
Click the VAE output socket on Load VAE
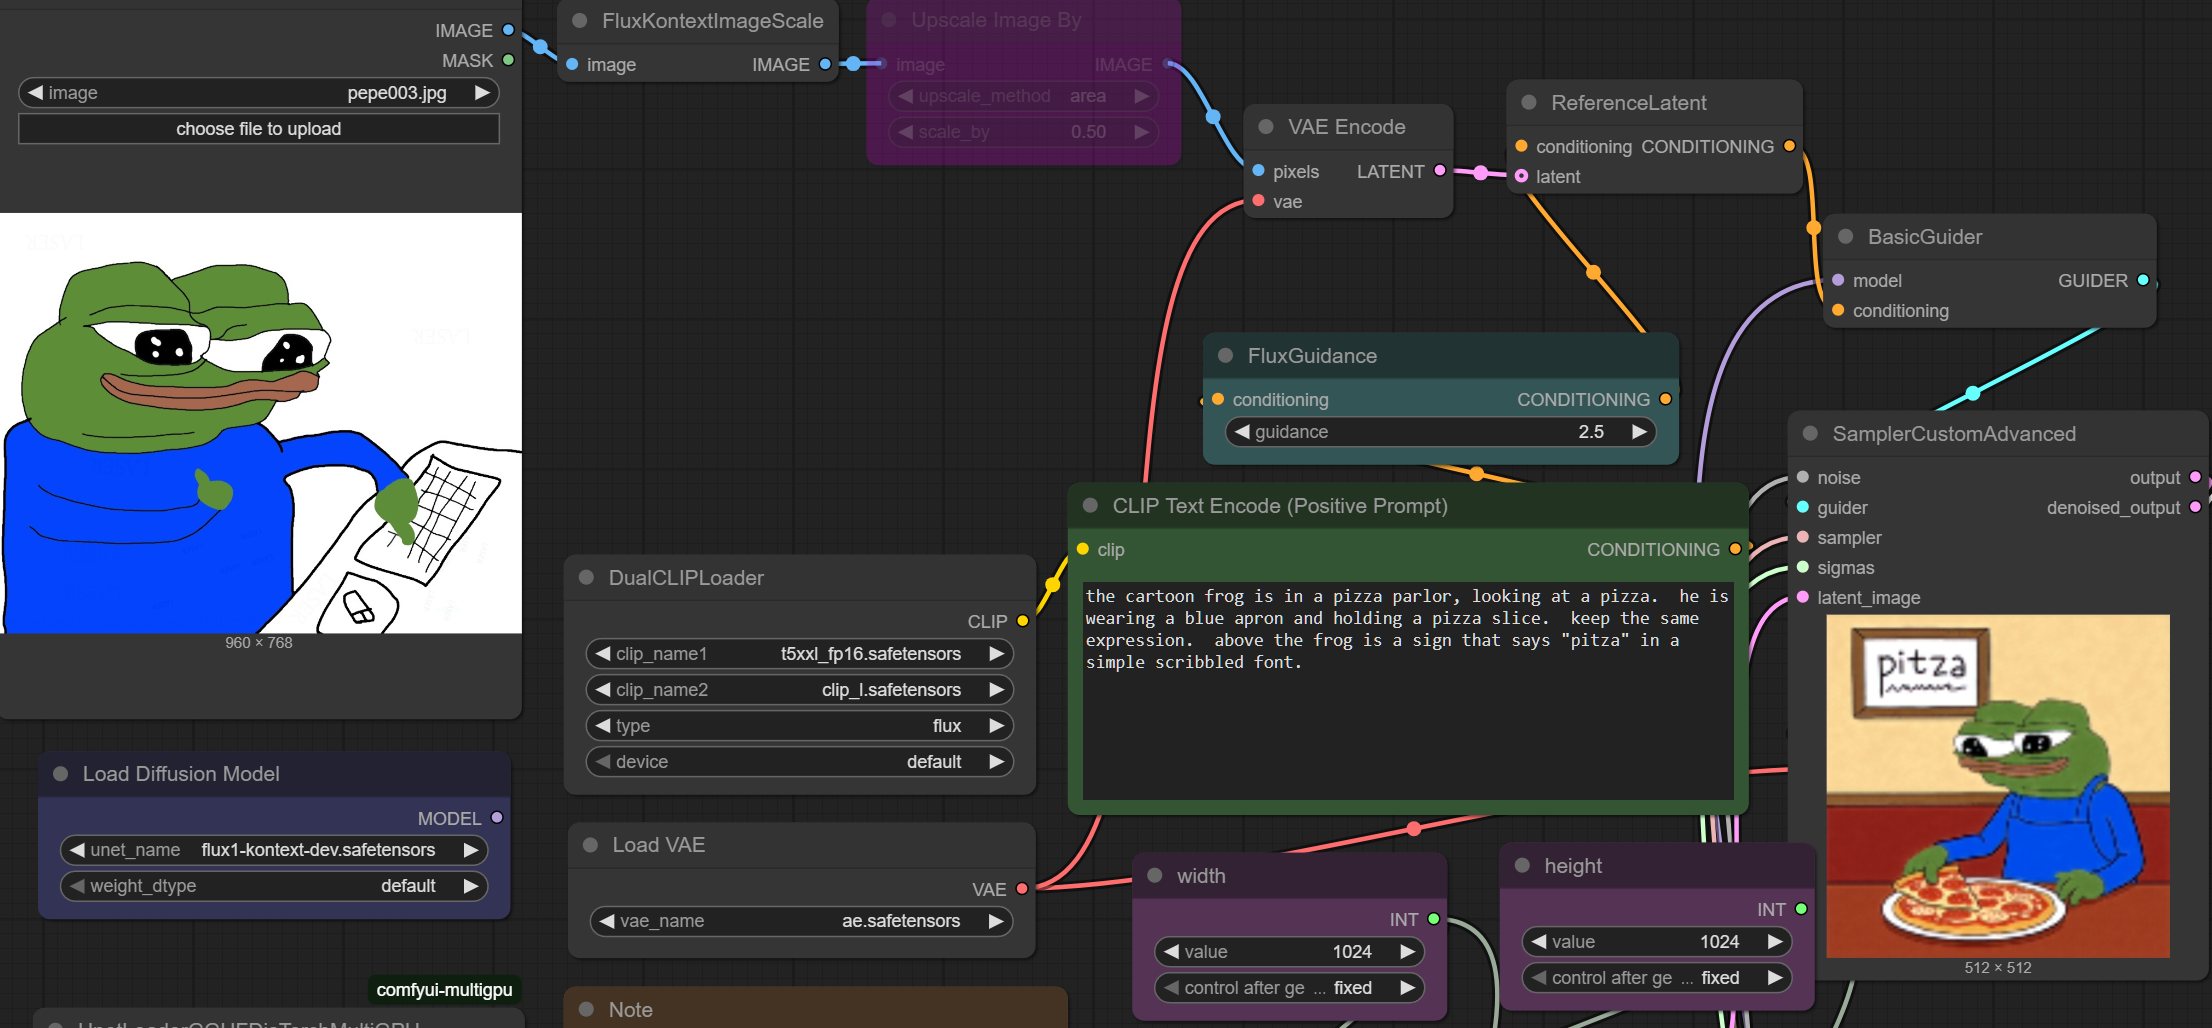pyautogui.click(x=1022, y=888)
